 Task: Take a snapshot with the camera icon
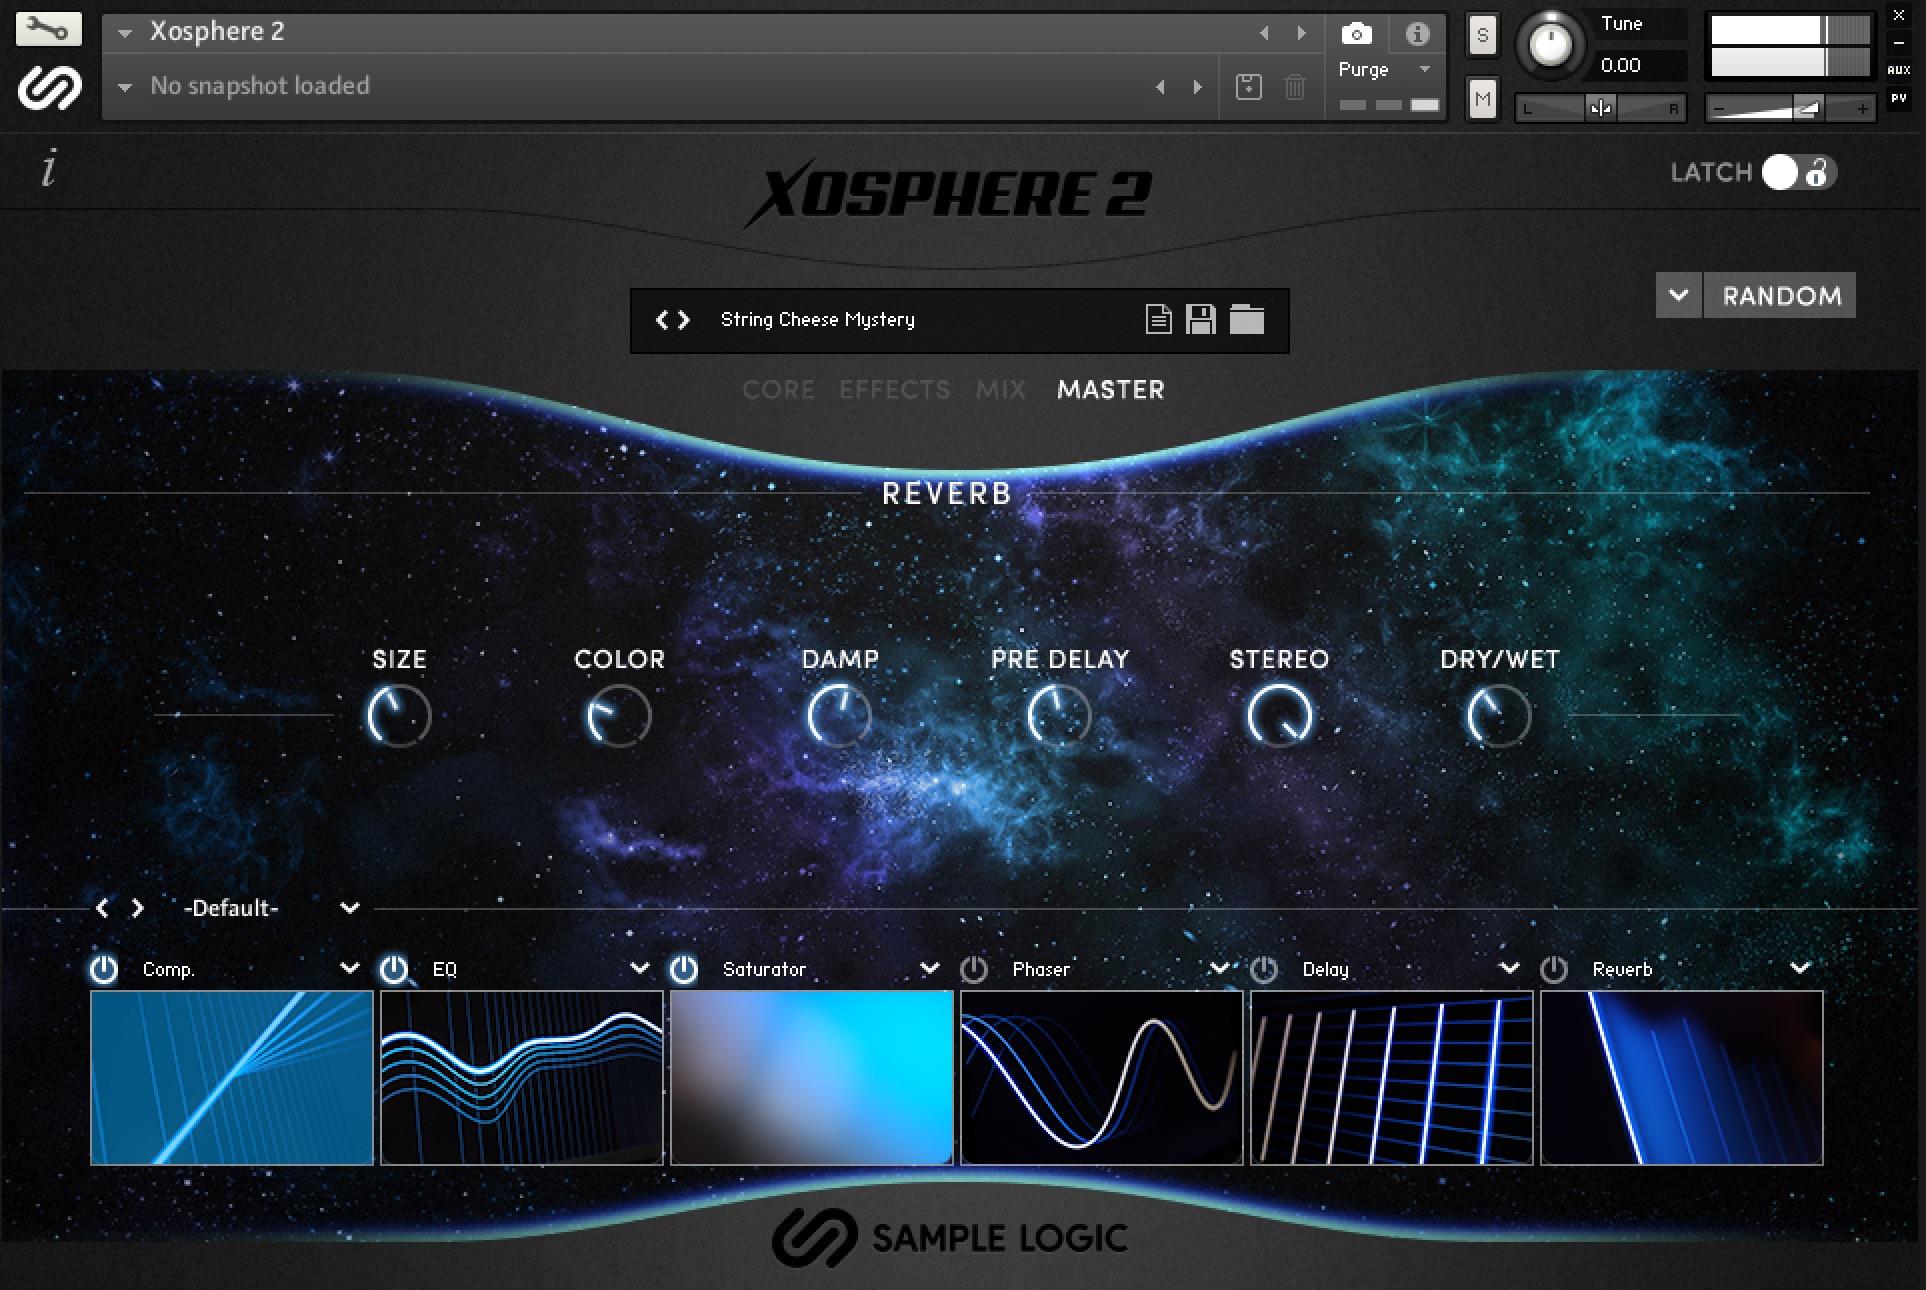1356,33
